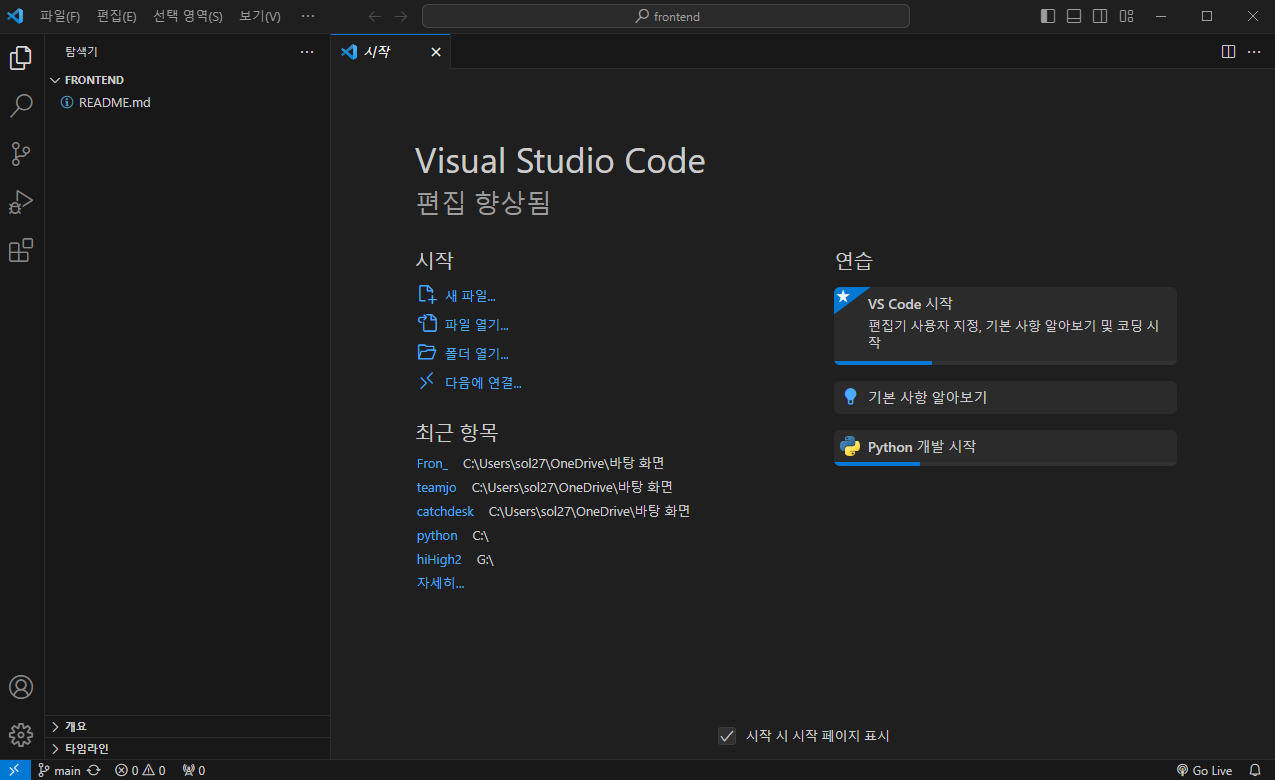Go forward with the right arrow
The image size is (1275, 780).
pyautogui.click(x=401, y=16)
